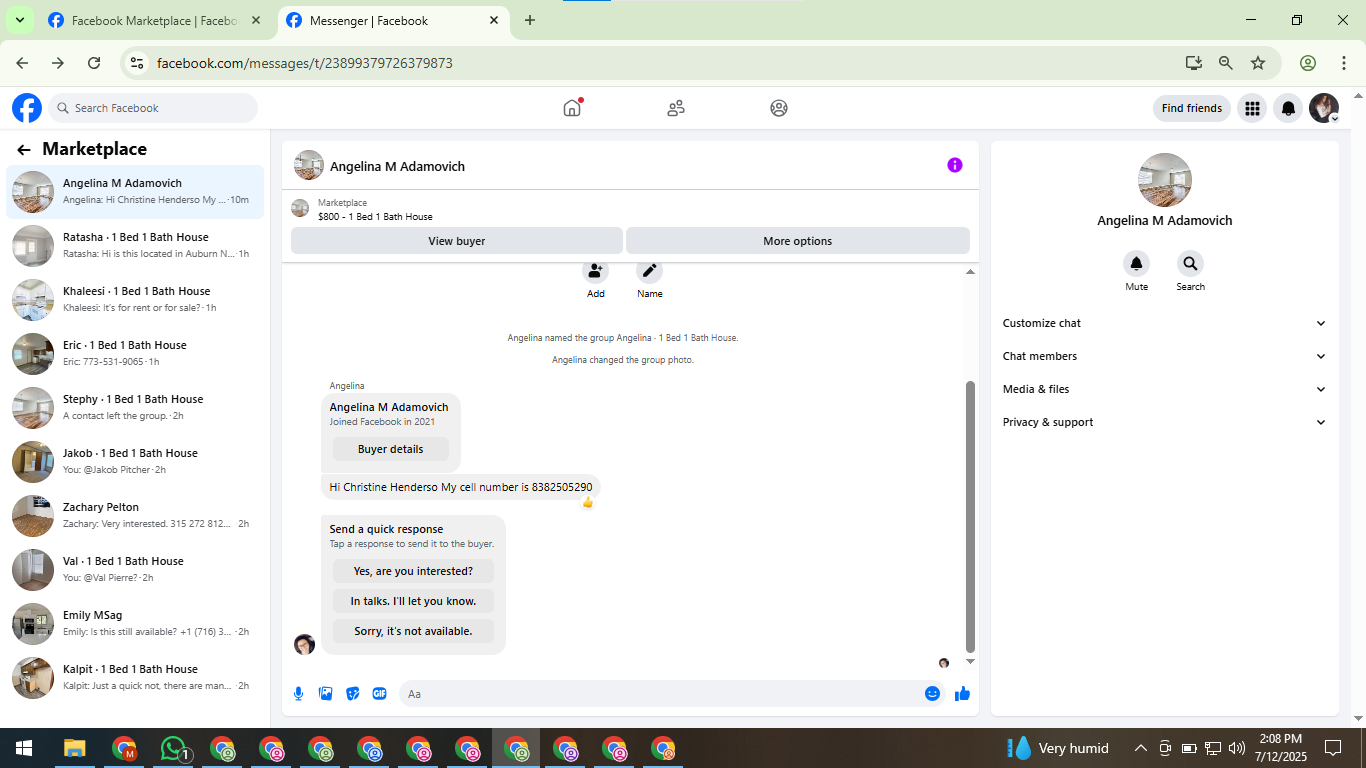Bookmark this page with the star icon
The image size is (1366, 768).
pyautogui.click(x=1258, y=63)
